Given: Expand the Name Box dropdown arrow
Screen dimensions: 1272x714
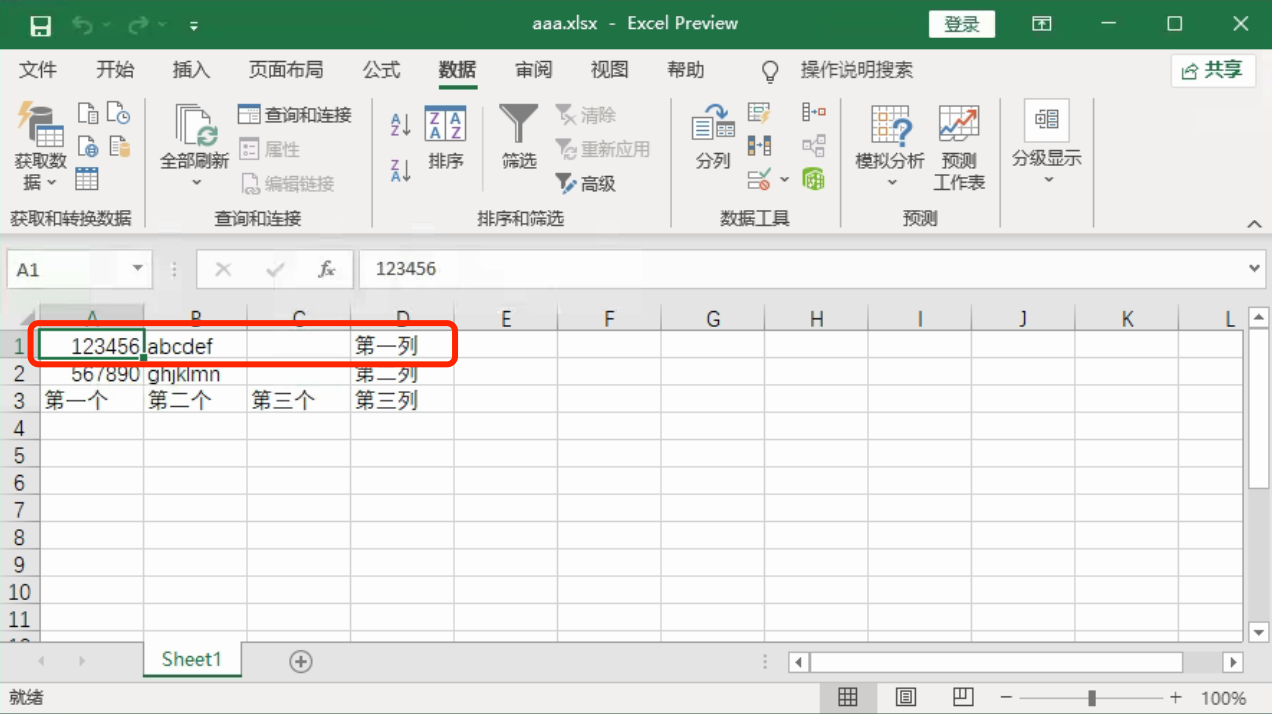Looking at the screenshot, I should 137,270.
